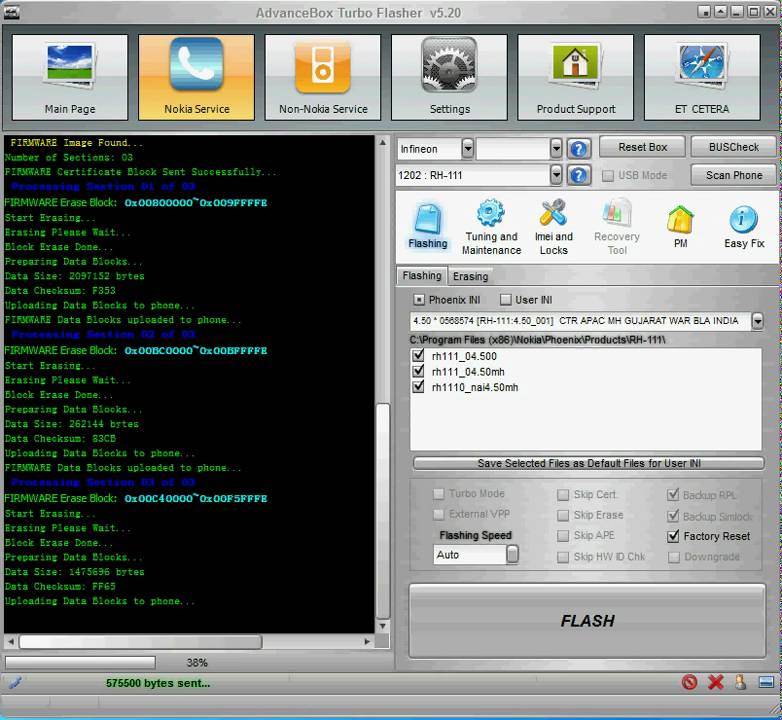
Task: Click the log horizontal scrollbar thumb
Action: click(x=140, y=641)
